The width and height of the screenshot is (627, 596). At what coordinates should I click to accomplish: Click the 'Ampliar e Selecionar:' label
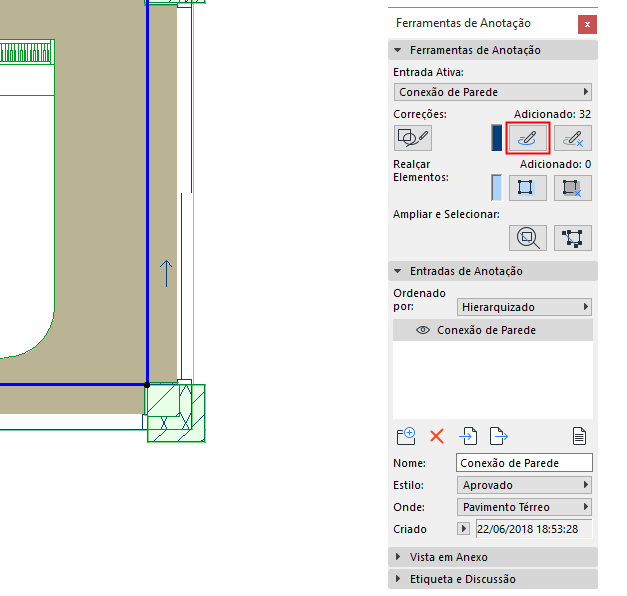[446, 214]
